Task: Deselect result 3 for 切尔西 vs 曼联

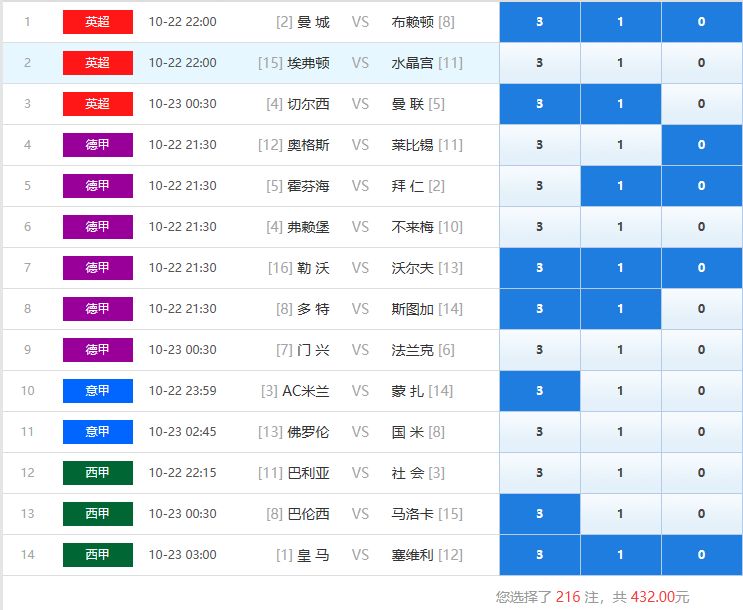Action: tap(540, 104)
